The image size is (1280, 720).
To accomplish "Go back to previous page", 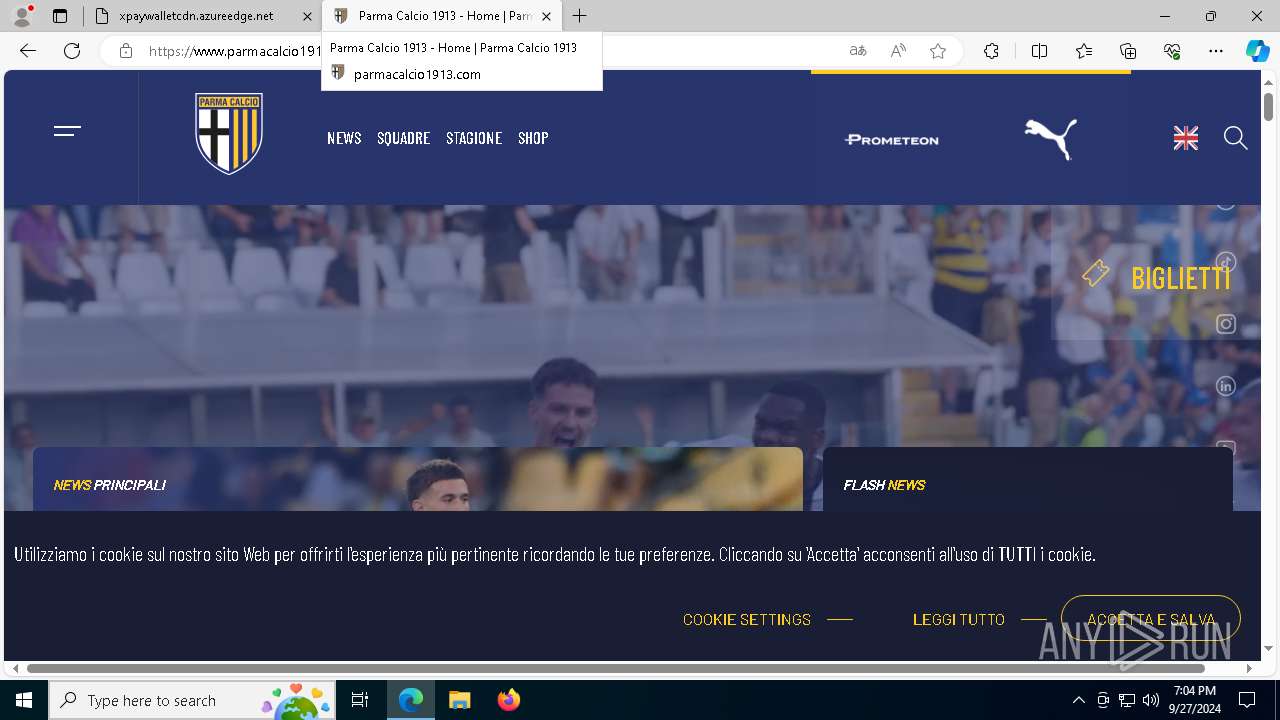I will [x=28, y=51].
